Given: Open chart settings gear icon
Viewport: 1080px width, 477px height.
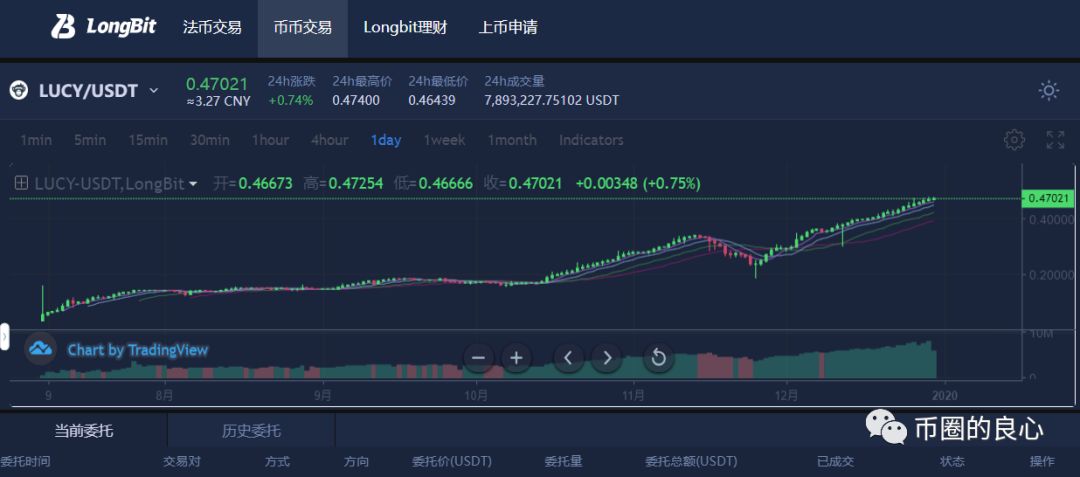Looking at the screenshot, I should [1014, 140].
